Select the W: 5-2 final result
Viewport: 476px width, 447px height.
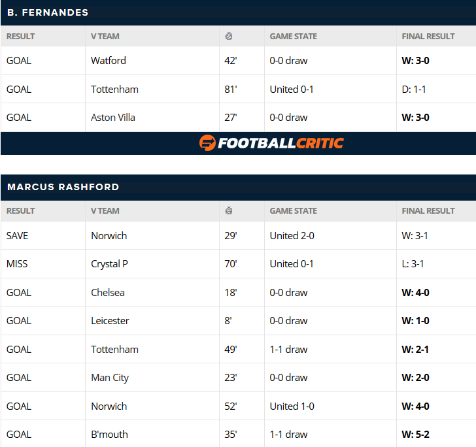(x=415, y=434)
